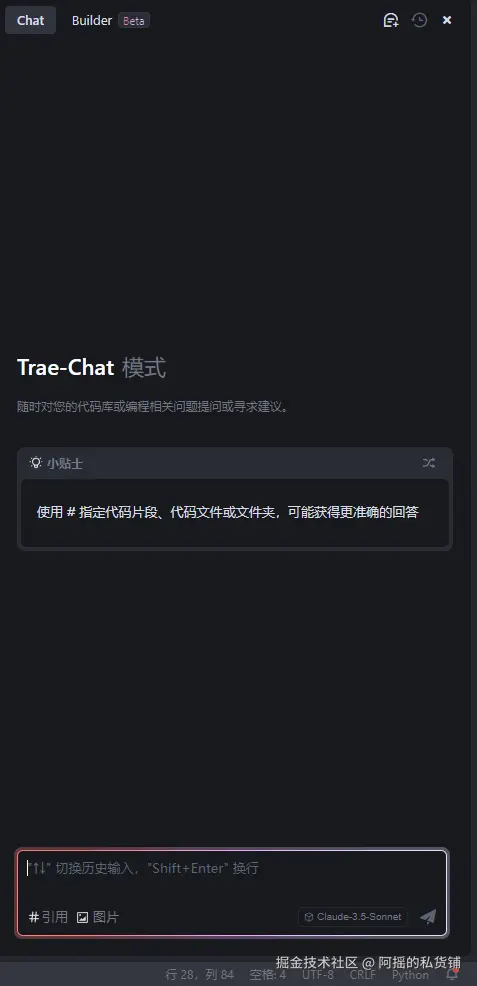Open the Claude-3.5-Sonnet model dropdown

point(353,917)
